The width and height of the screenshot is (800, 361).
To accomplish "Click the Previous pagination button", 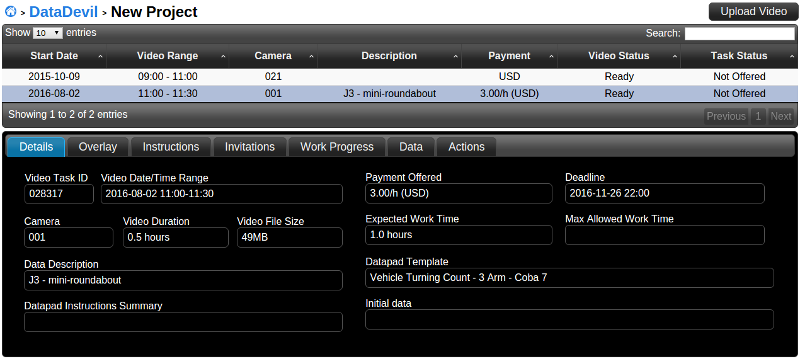I will point(726,116).
